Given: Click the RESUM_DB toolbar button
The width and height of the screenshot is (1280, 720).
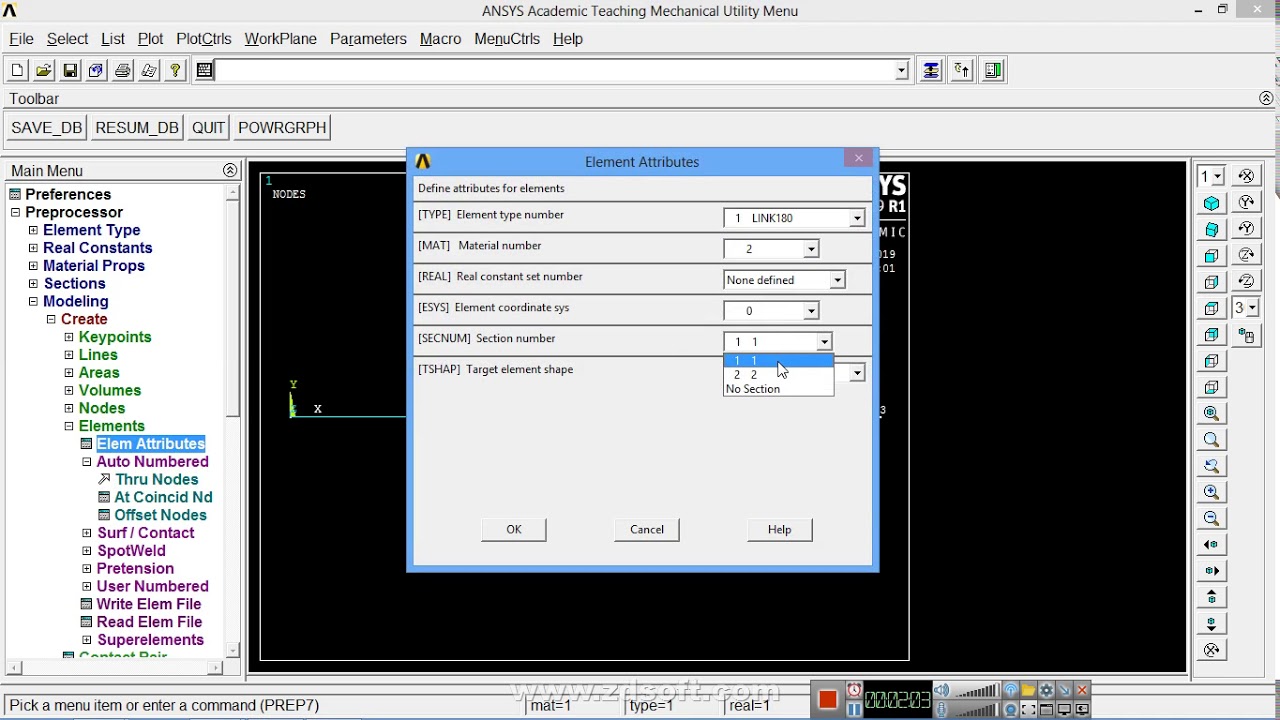Looking at the screenshot, I should (x=137, y=128).
